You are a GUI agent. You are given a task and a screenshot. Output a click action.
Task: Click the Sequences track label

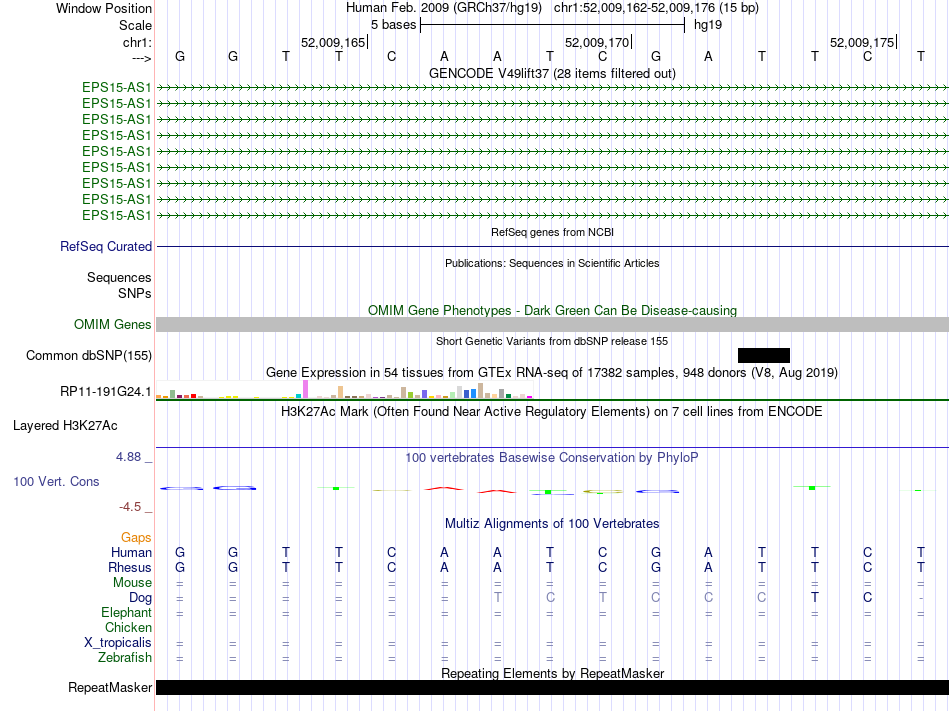[119, 277]
